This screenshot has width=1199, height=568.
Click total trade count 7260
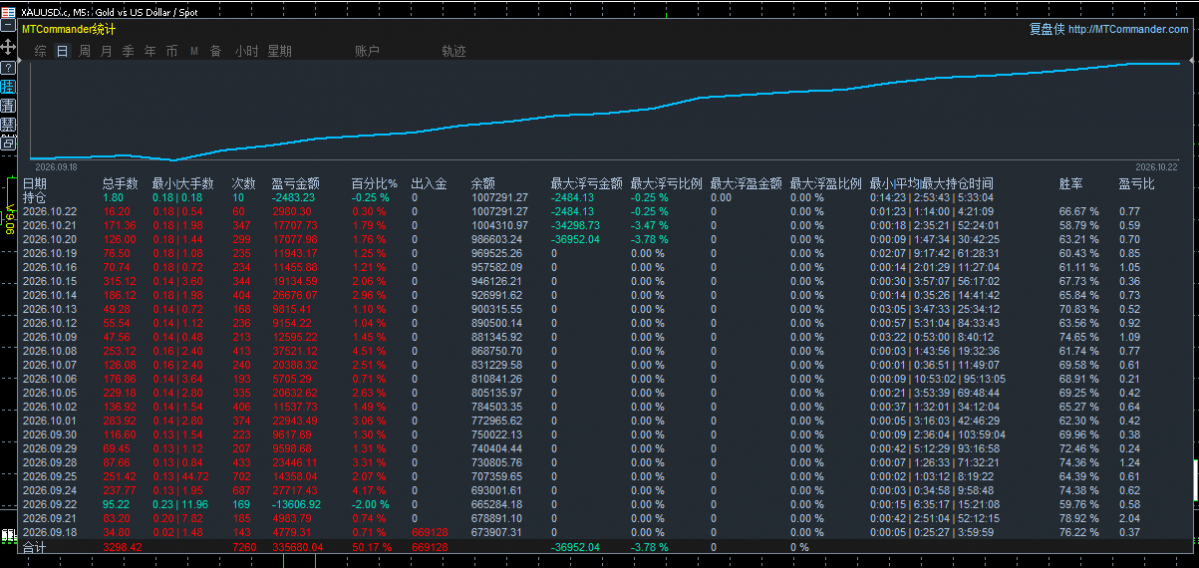pos(244,547)
